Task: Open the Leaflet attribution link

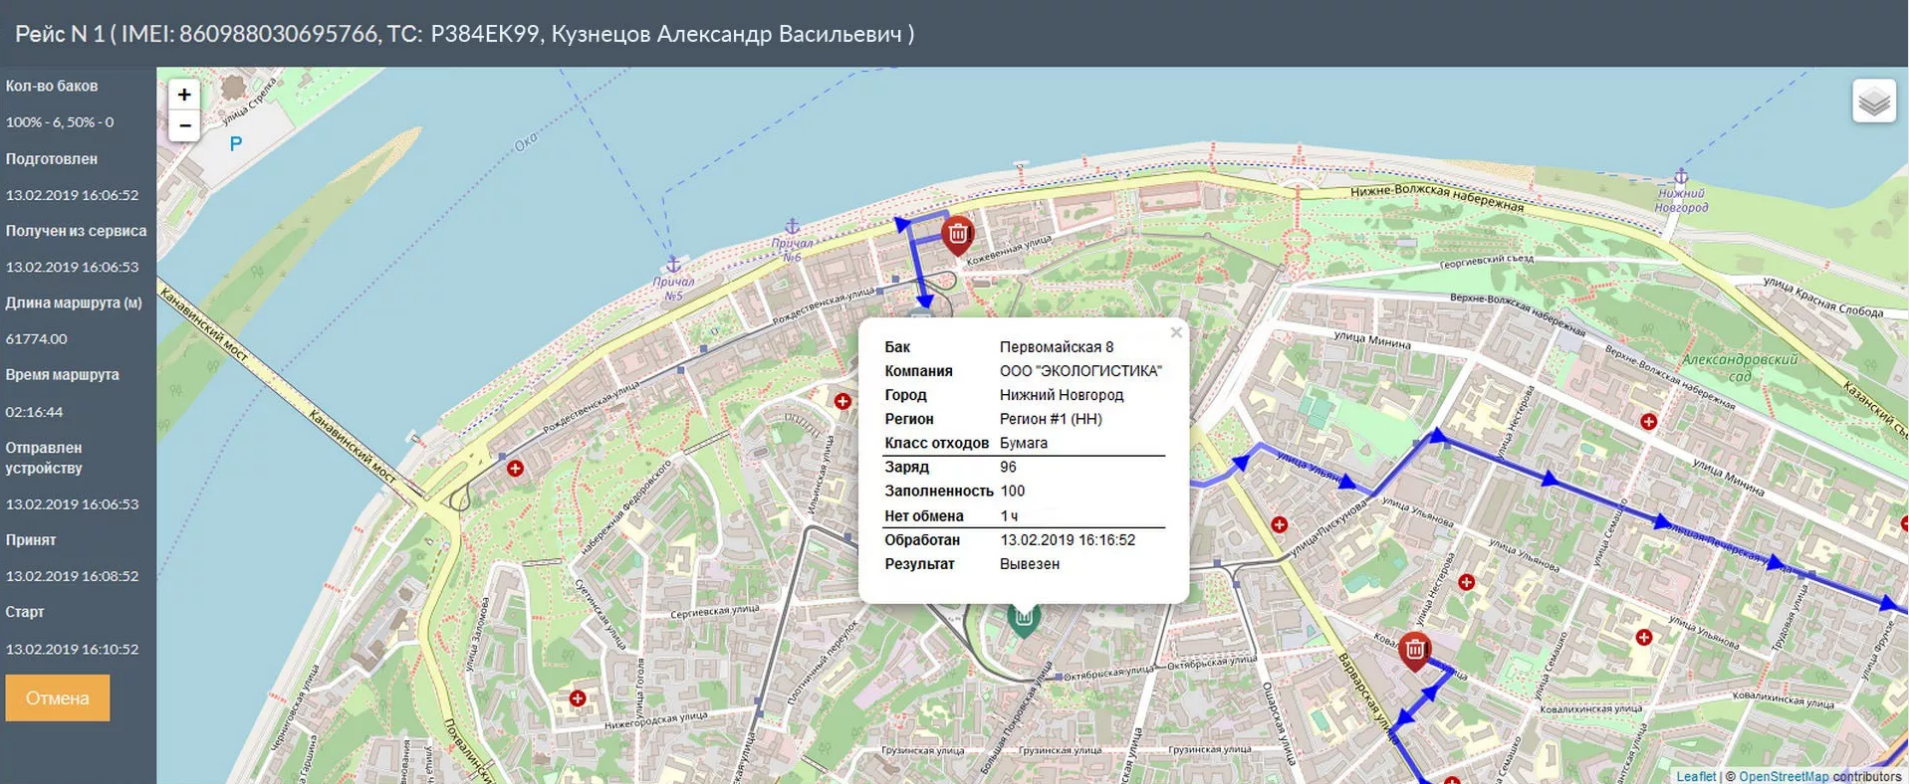Action: click(x=1696, y=776)
